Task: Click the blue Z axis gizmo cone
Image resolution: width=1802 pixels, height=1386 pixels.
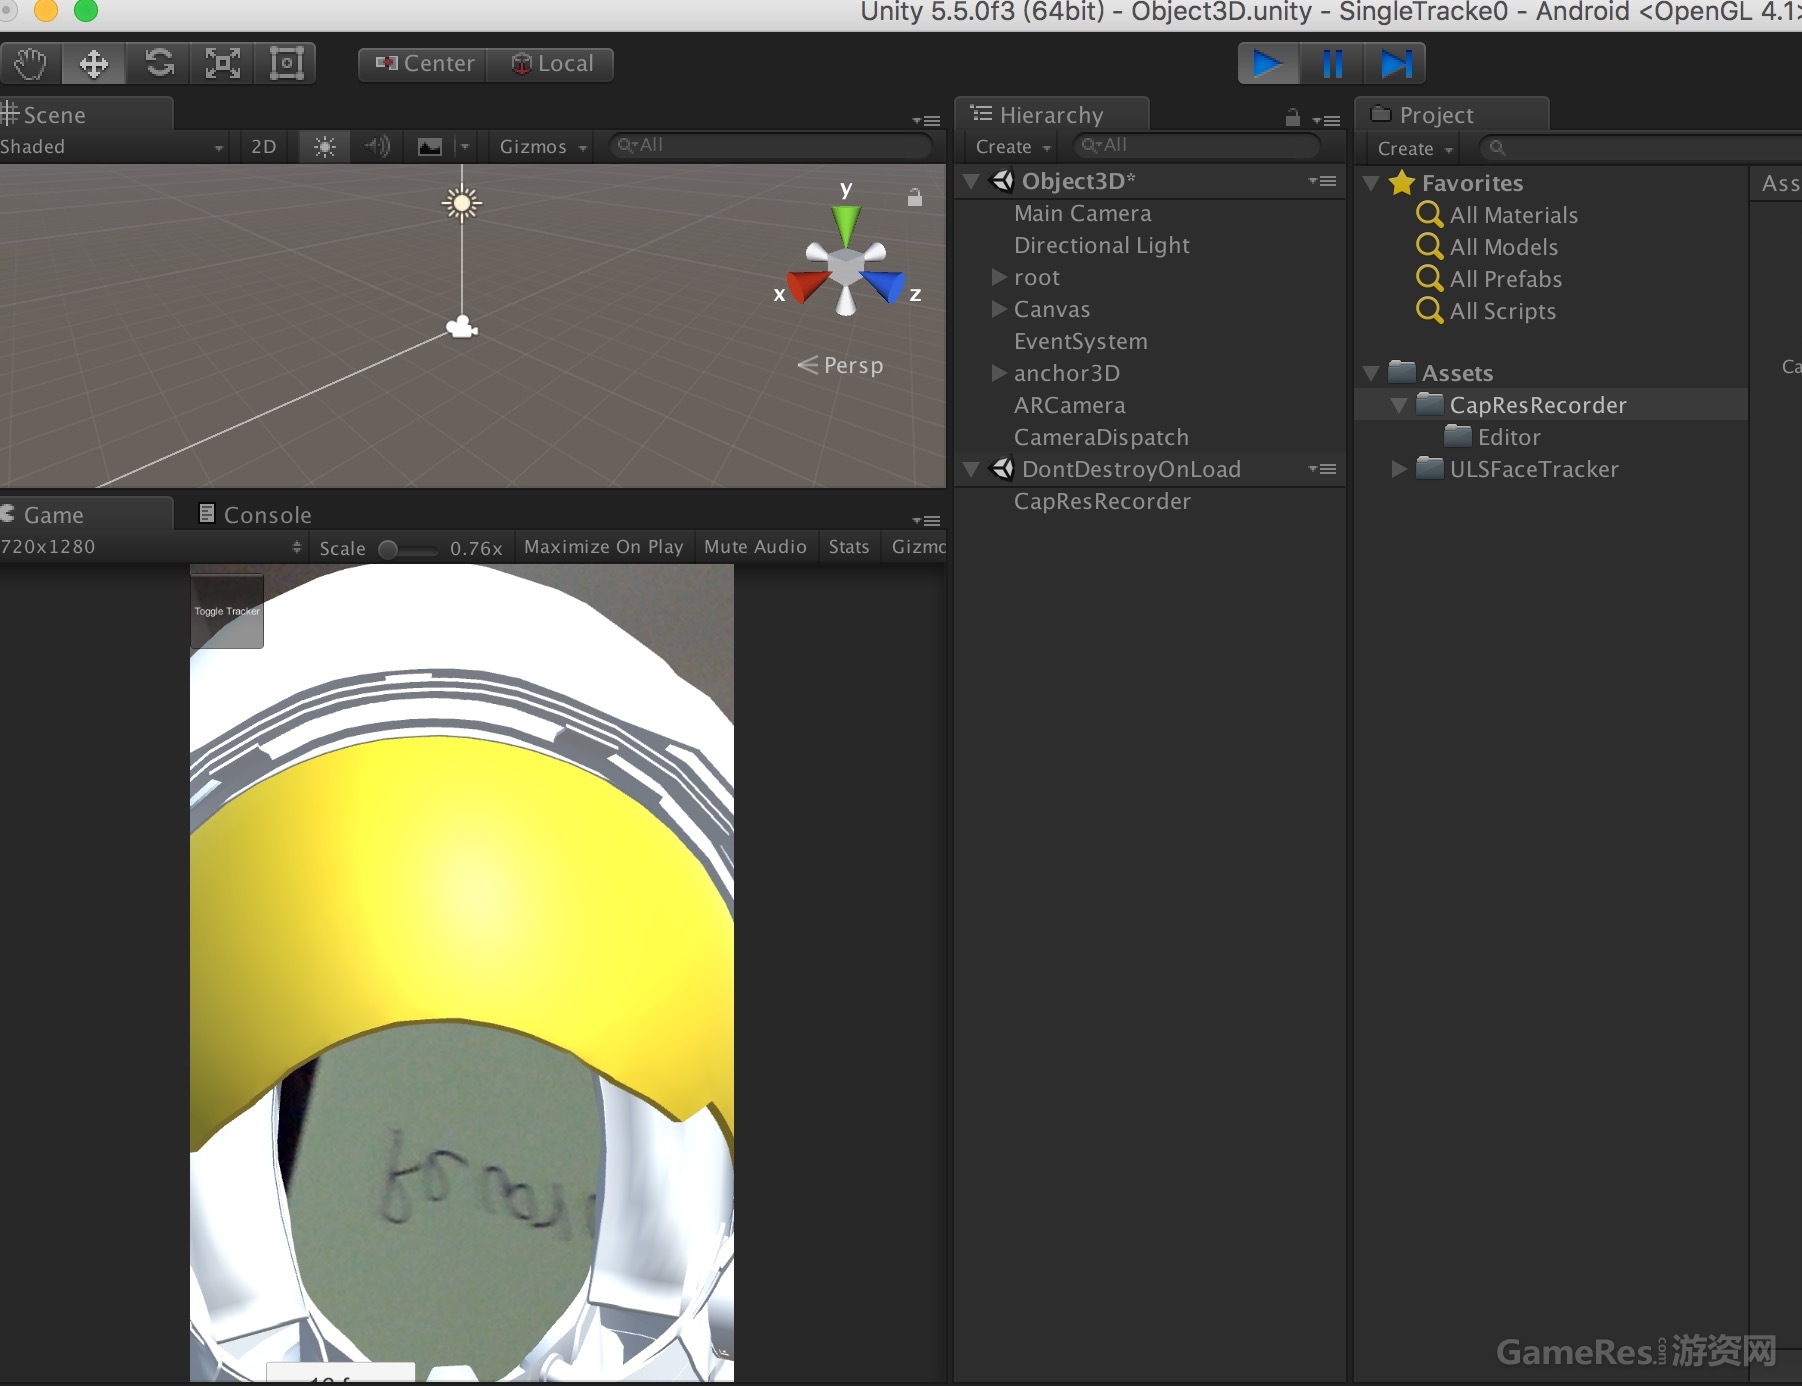Action: coord(884,286)
